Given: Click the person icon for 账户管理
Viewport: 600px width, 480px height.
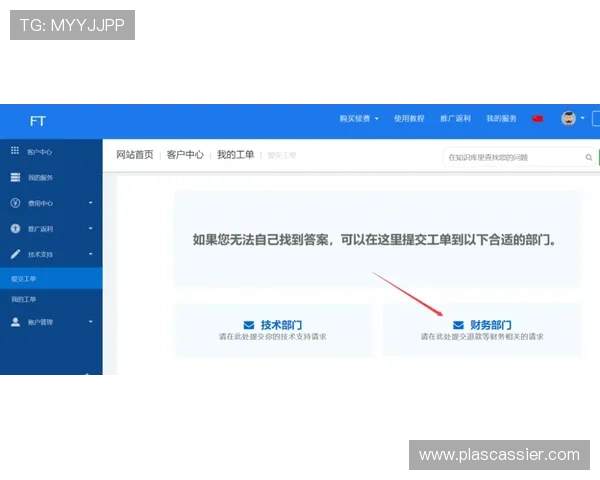Looking at the screenshot, I should (15, 322).
